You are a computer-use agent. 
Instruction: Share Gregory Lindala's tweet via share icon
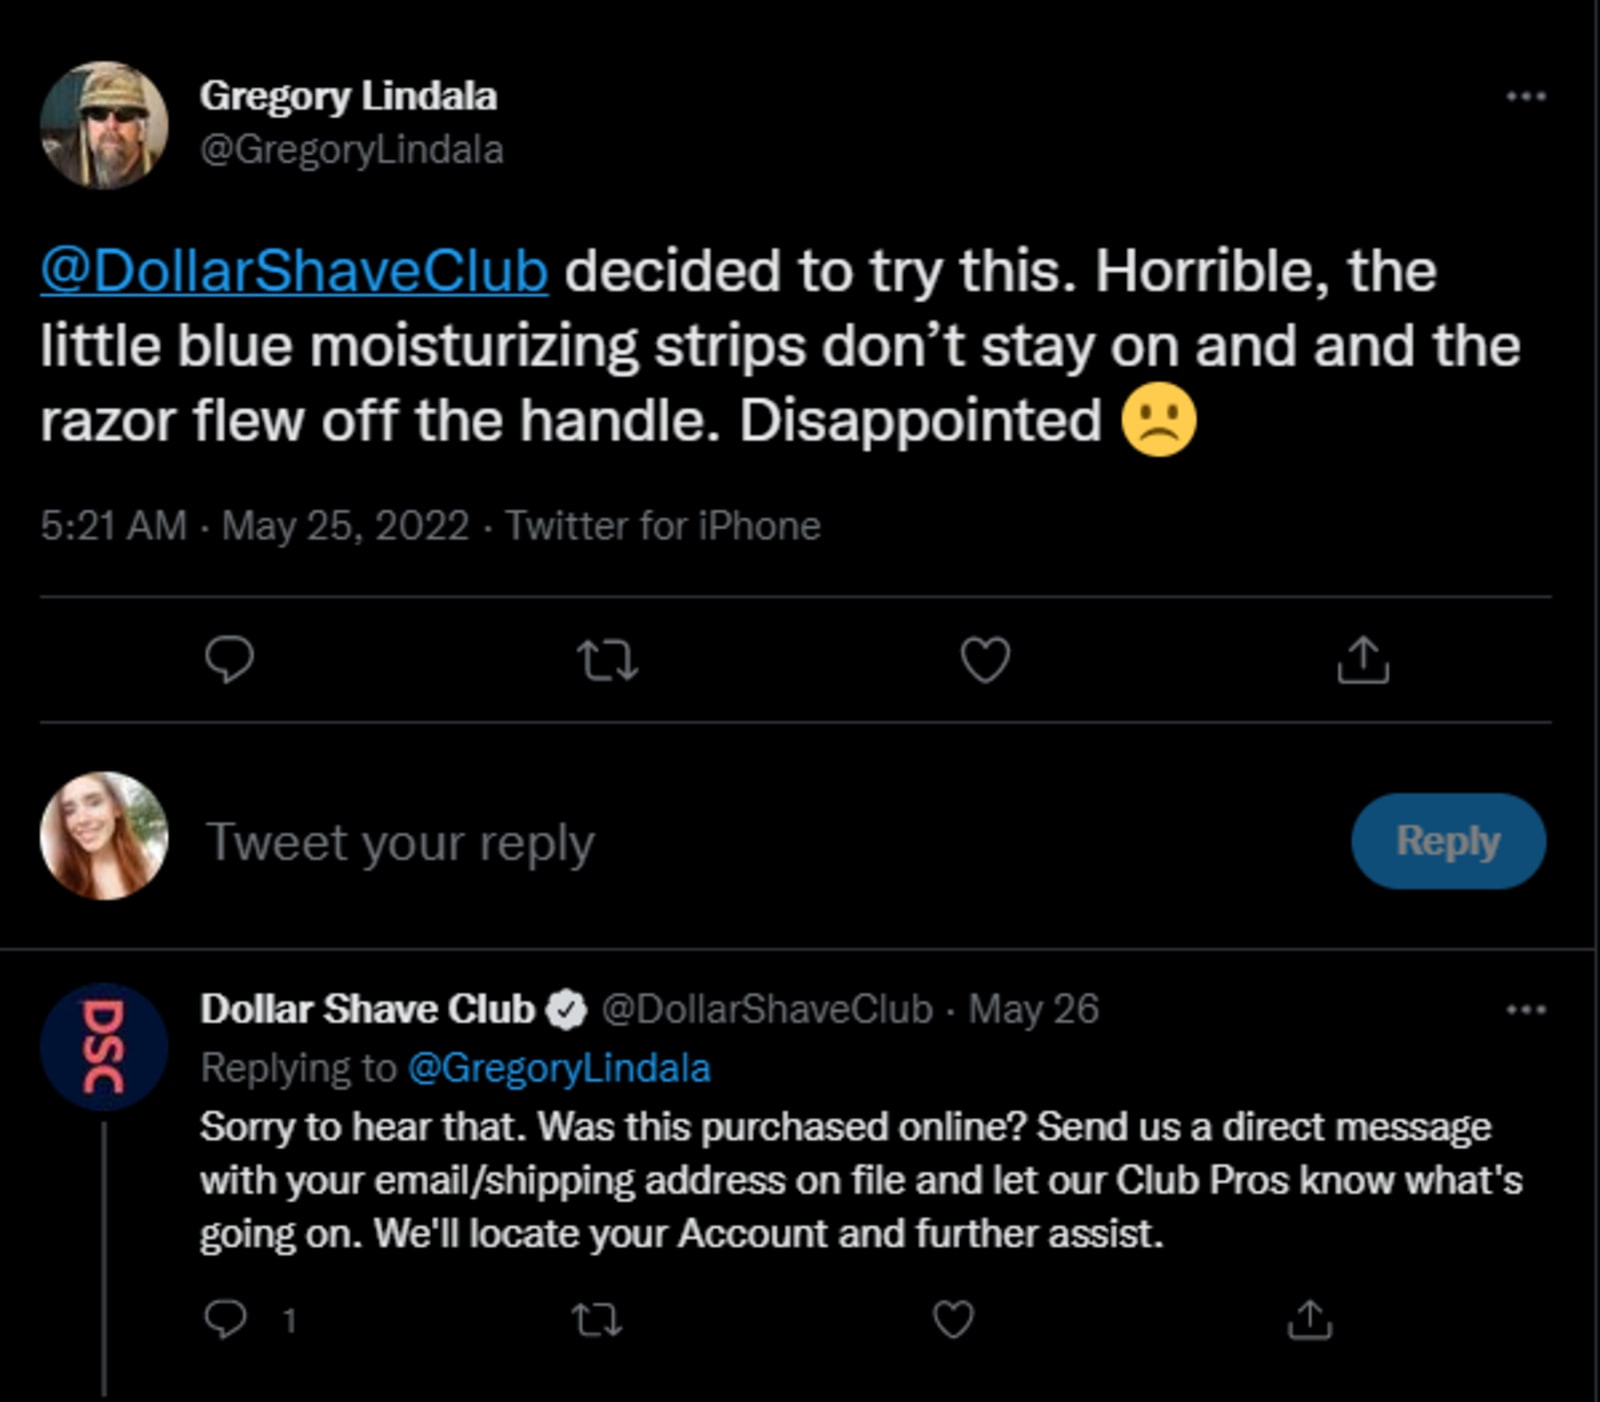pyautogui.click(x=1363, y=660)
